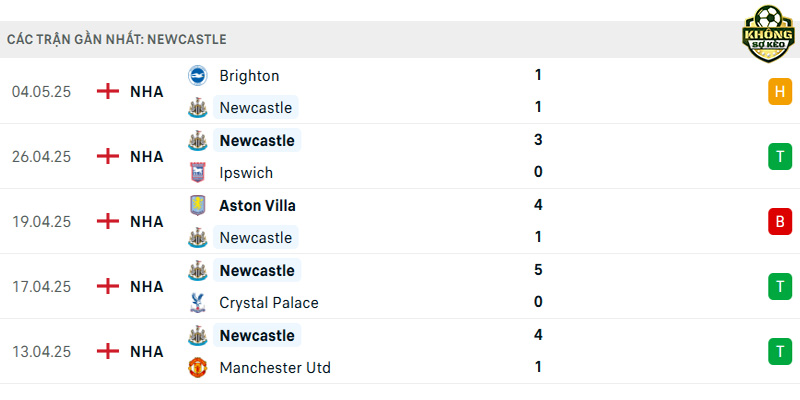Click the Brighton club crest icon
800x400 pixels.
tap(197, 76)
